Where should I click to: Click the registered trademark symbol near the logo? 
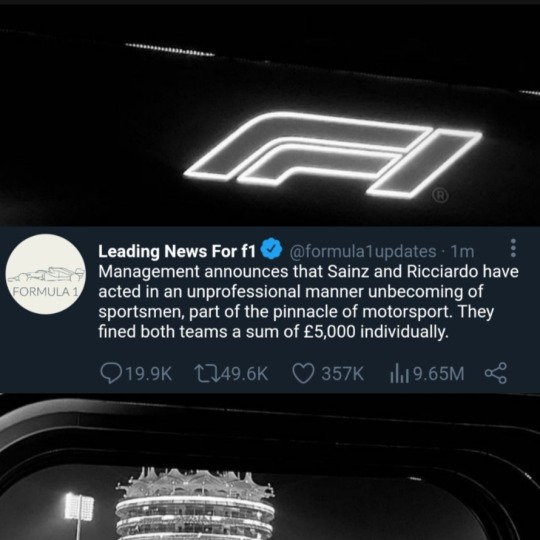point(440,196)
